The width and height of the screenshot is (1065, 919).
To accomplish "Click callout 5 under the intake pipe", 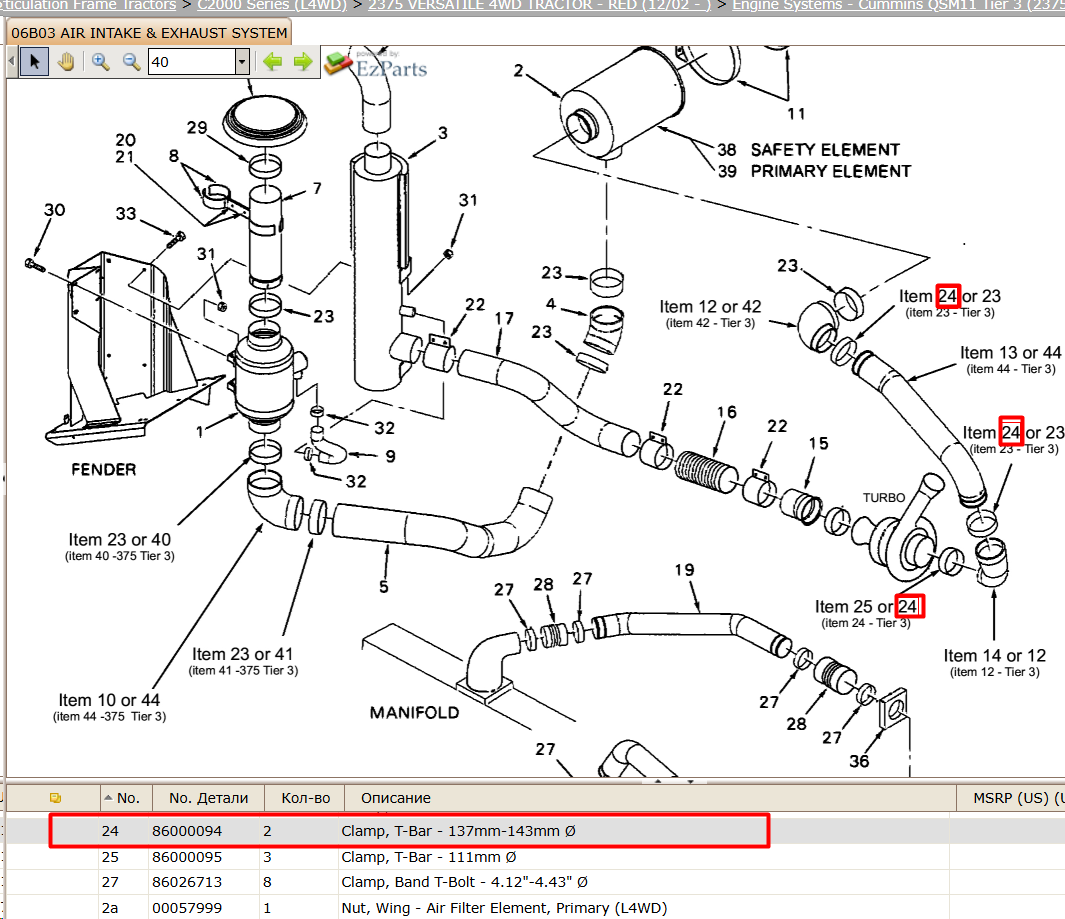I will coord(384,586).
